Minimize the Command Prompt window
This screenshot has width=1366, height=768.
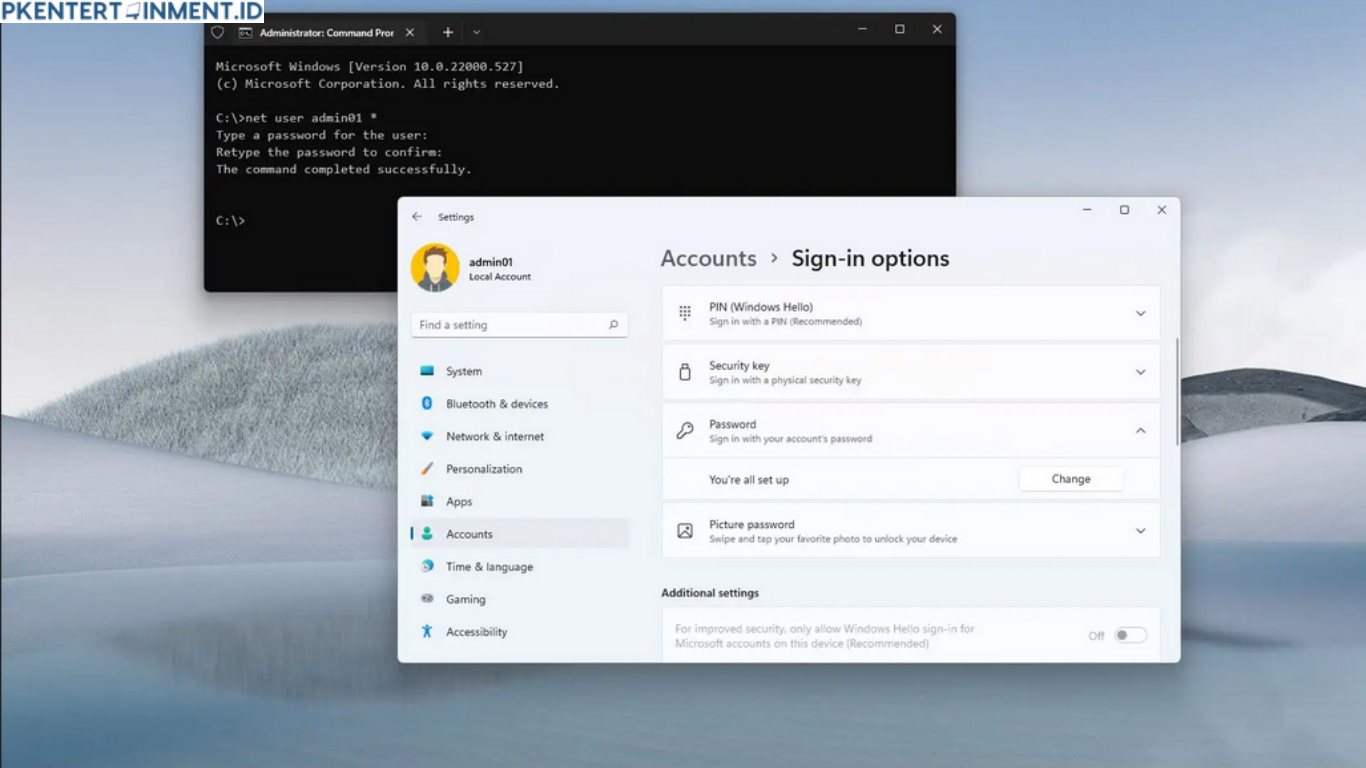click(x=862, y=29)
